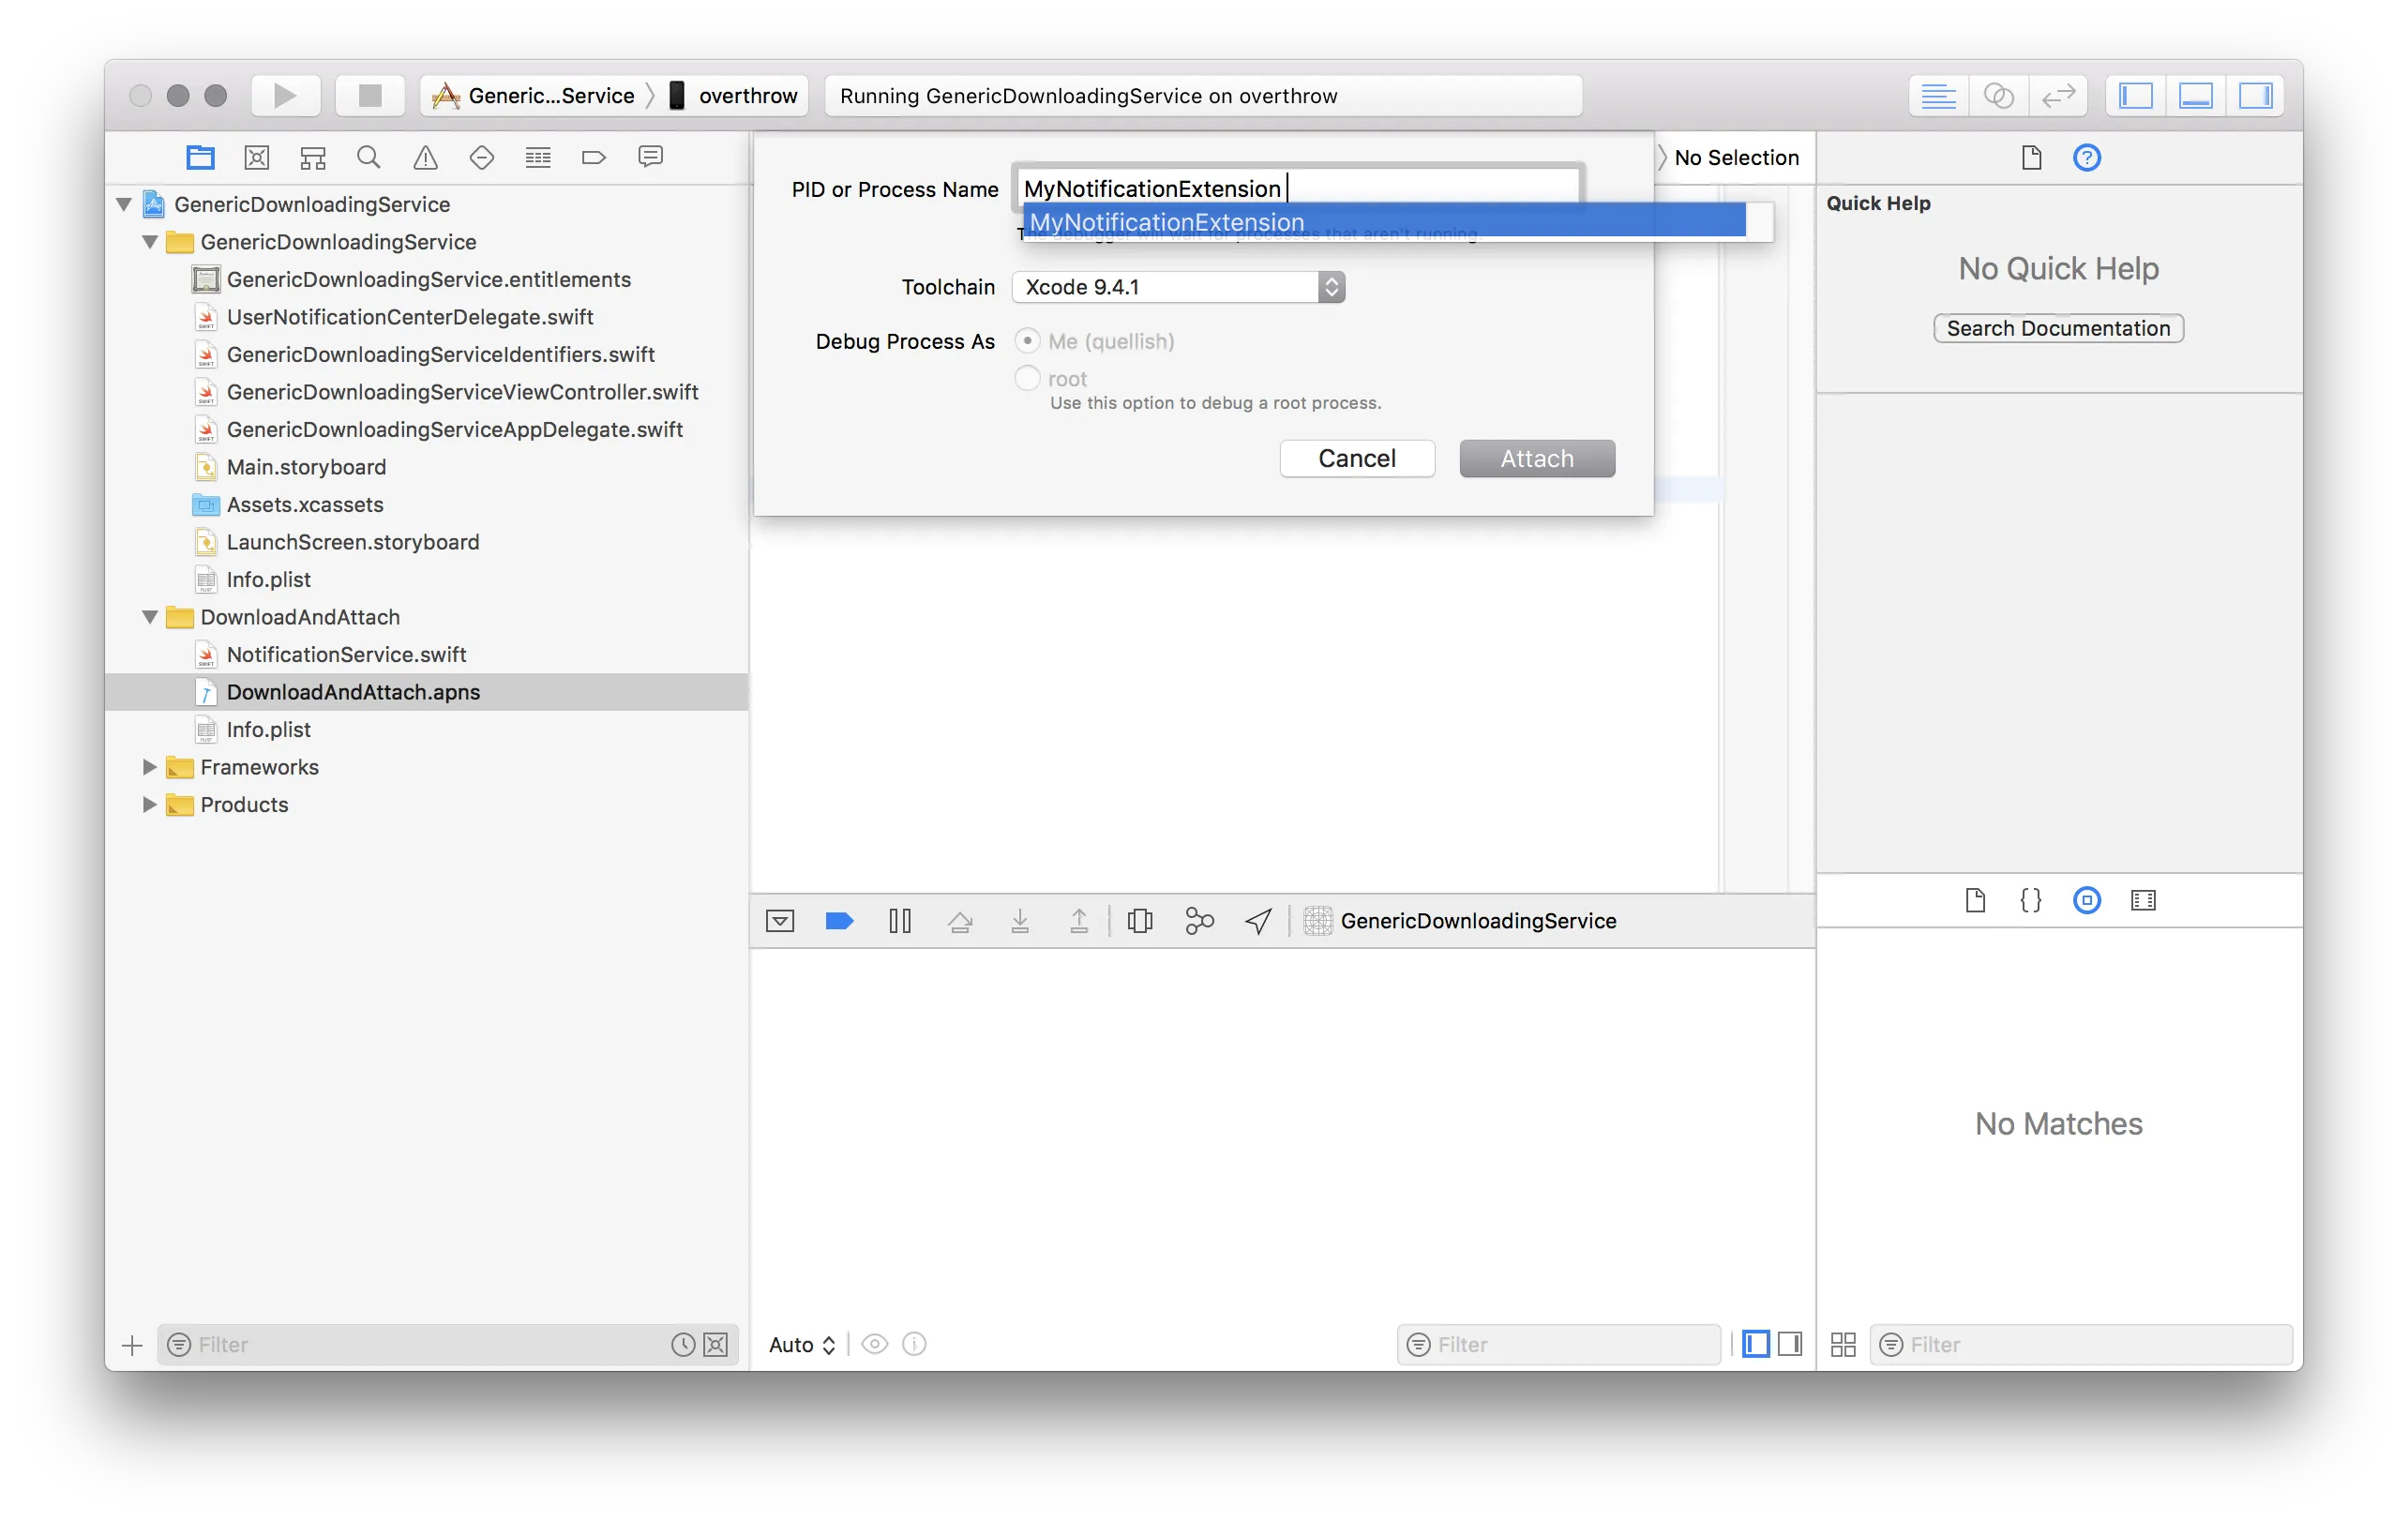Select Me (quellish) radio button

coord(1027,341)
